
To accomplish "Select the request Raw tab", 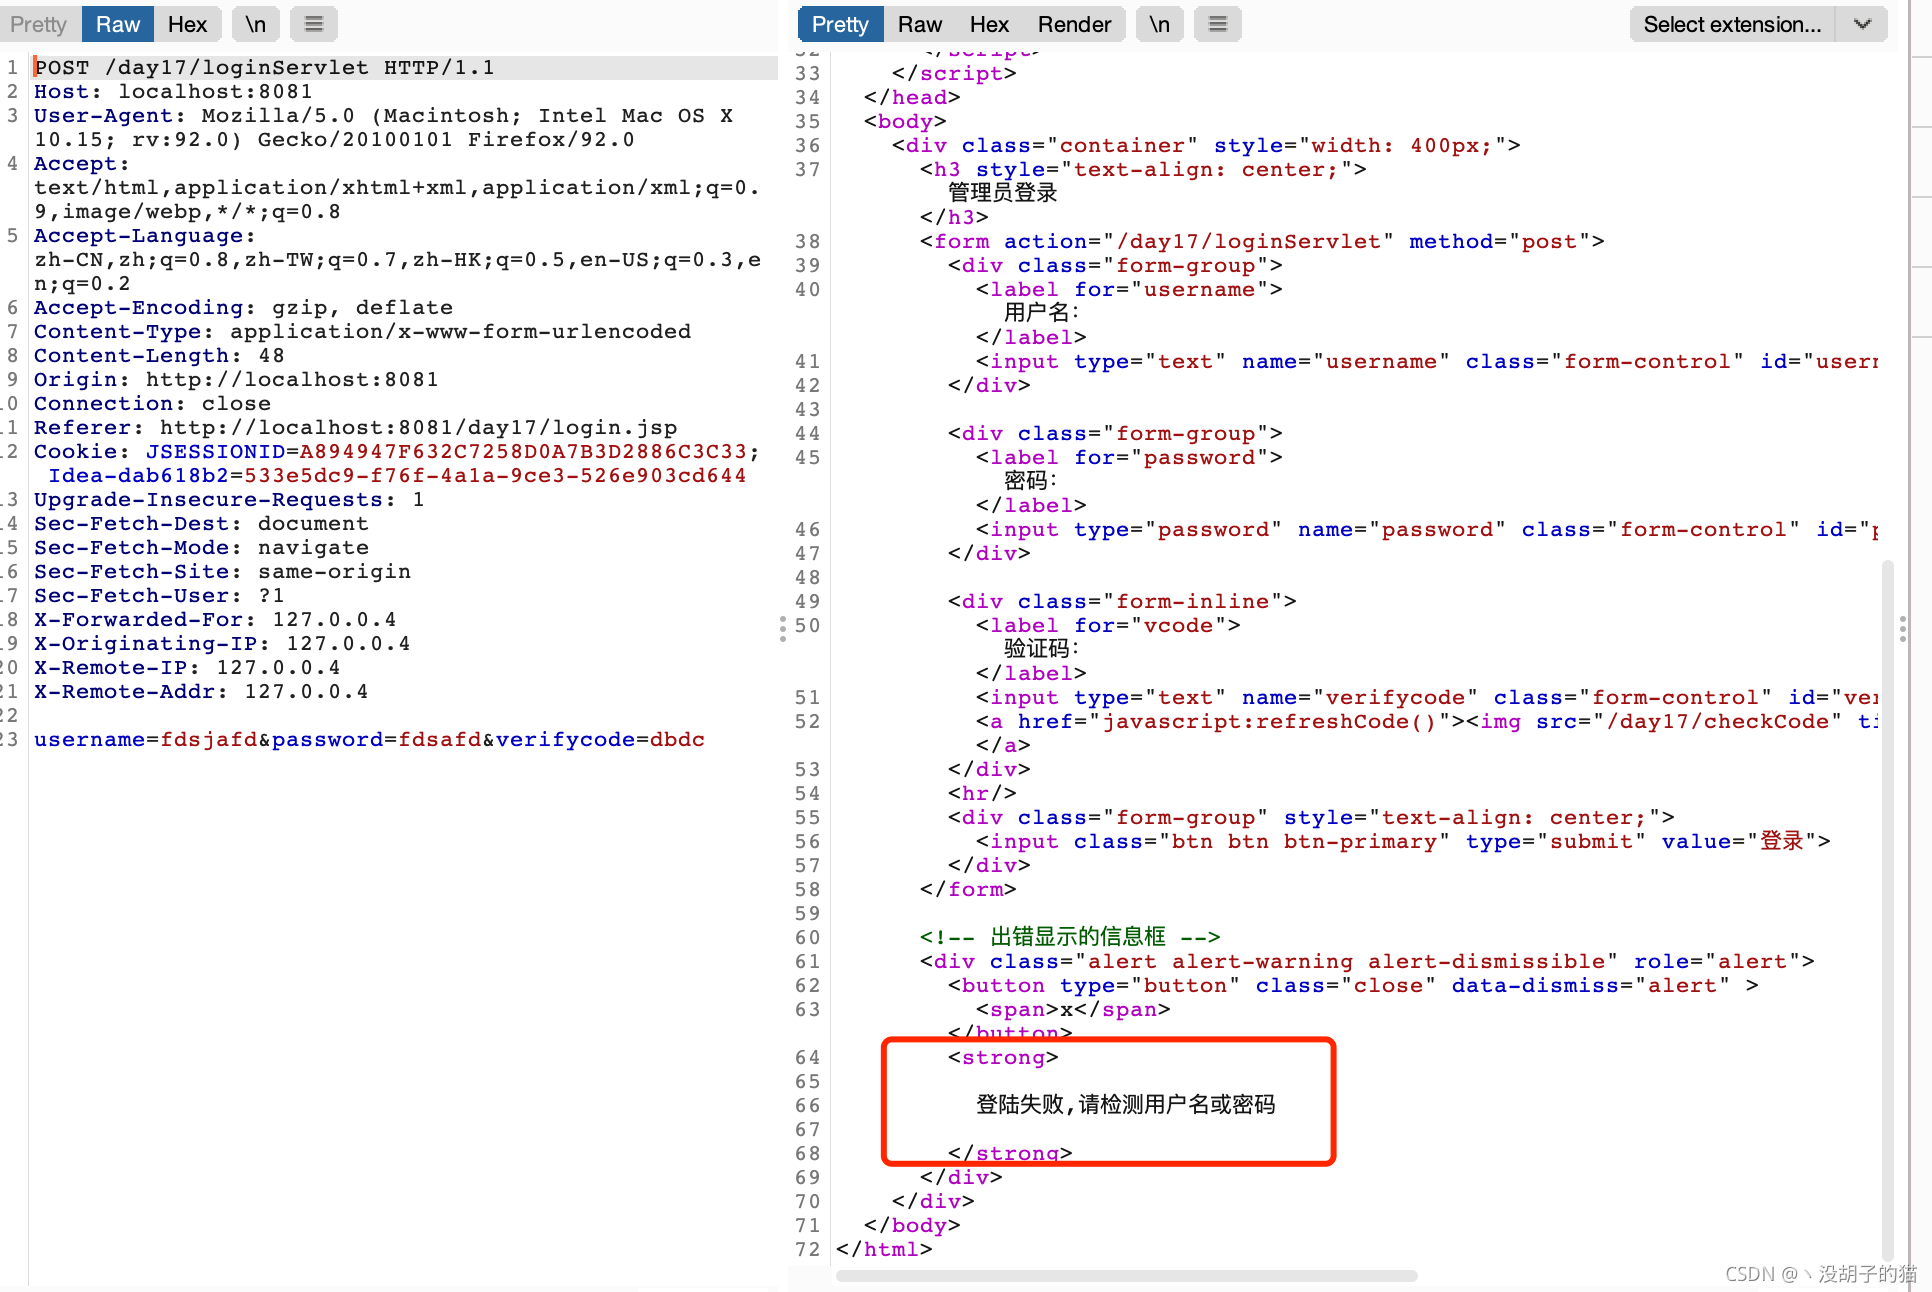I will click(117, 24).
